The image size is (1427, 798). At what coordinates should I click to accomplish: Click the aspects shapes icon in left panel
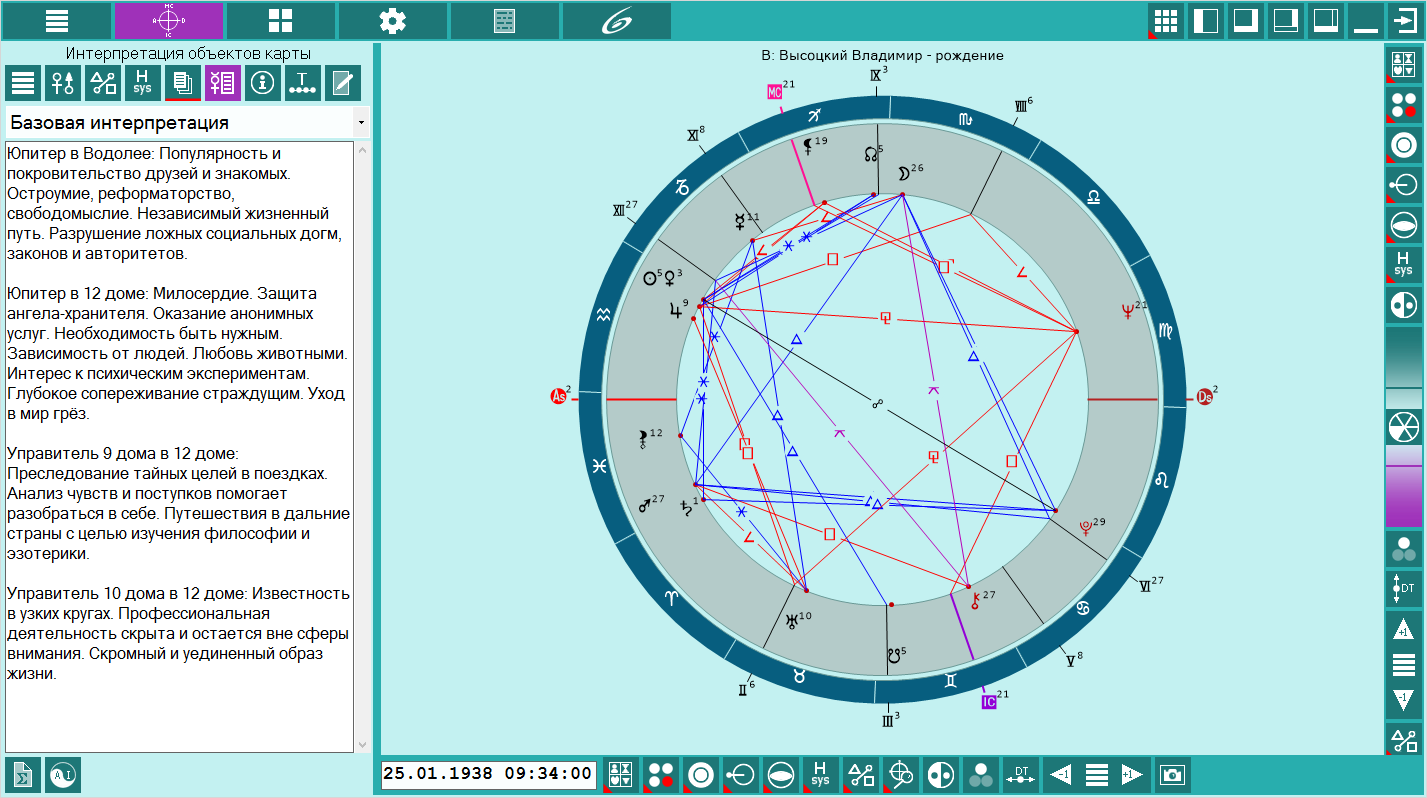tap(103, 83)
